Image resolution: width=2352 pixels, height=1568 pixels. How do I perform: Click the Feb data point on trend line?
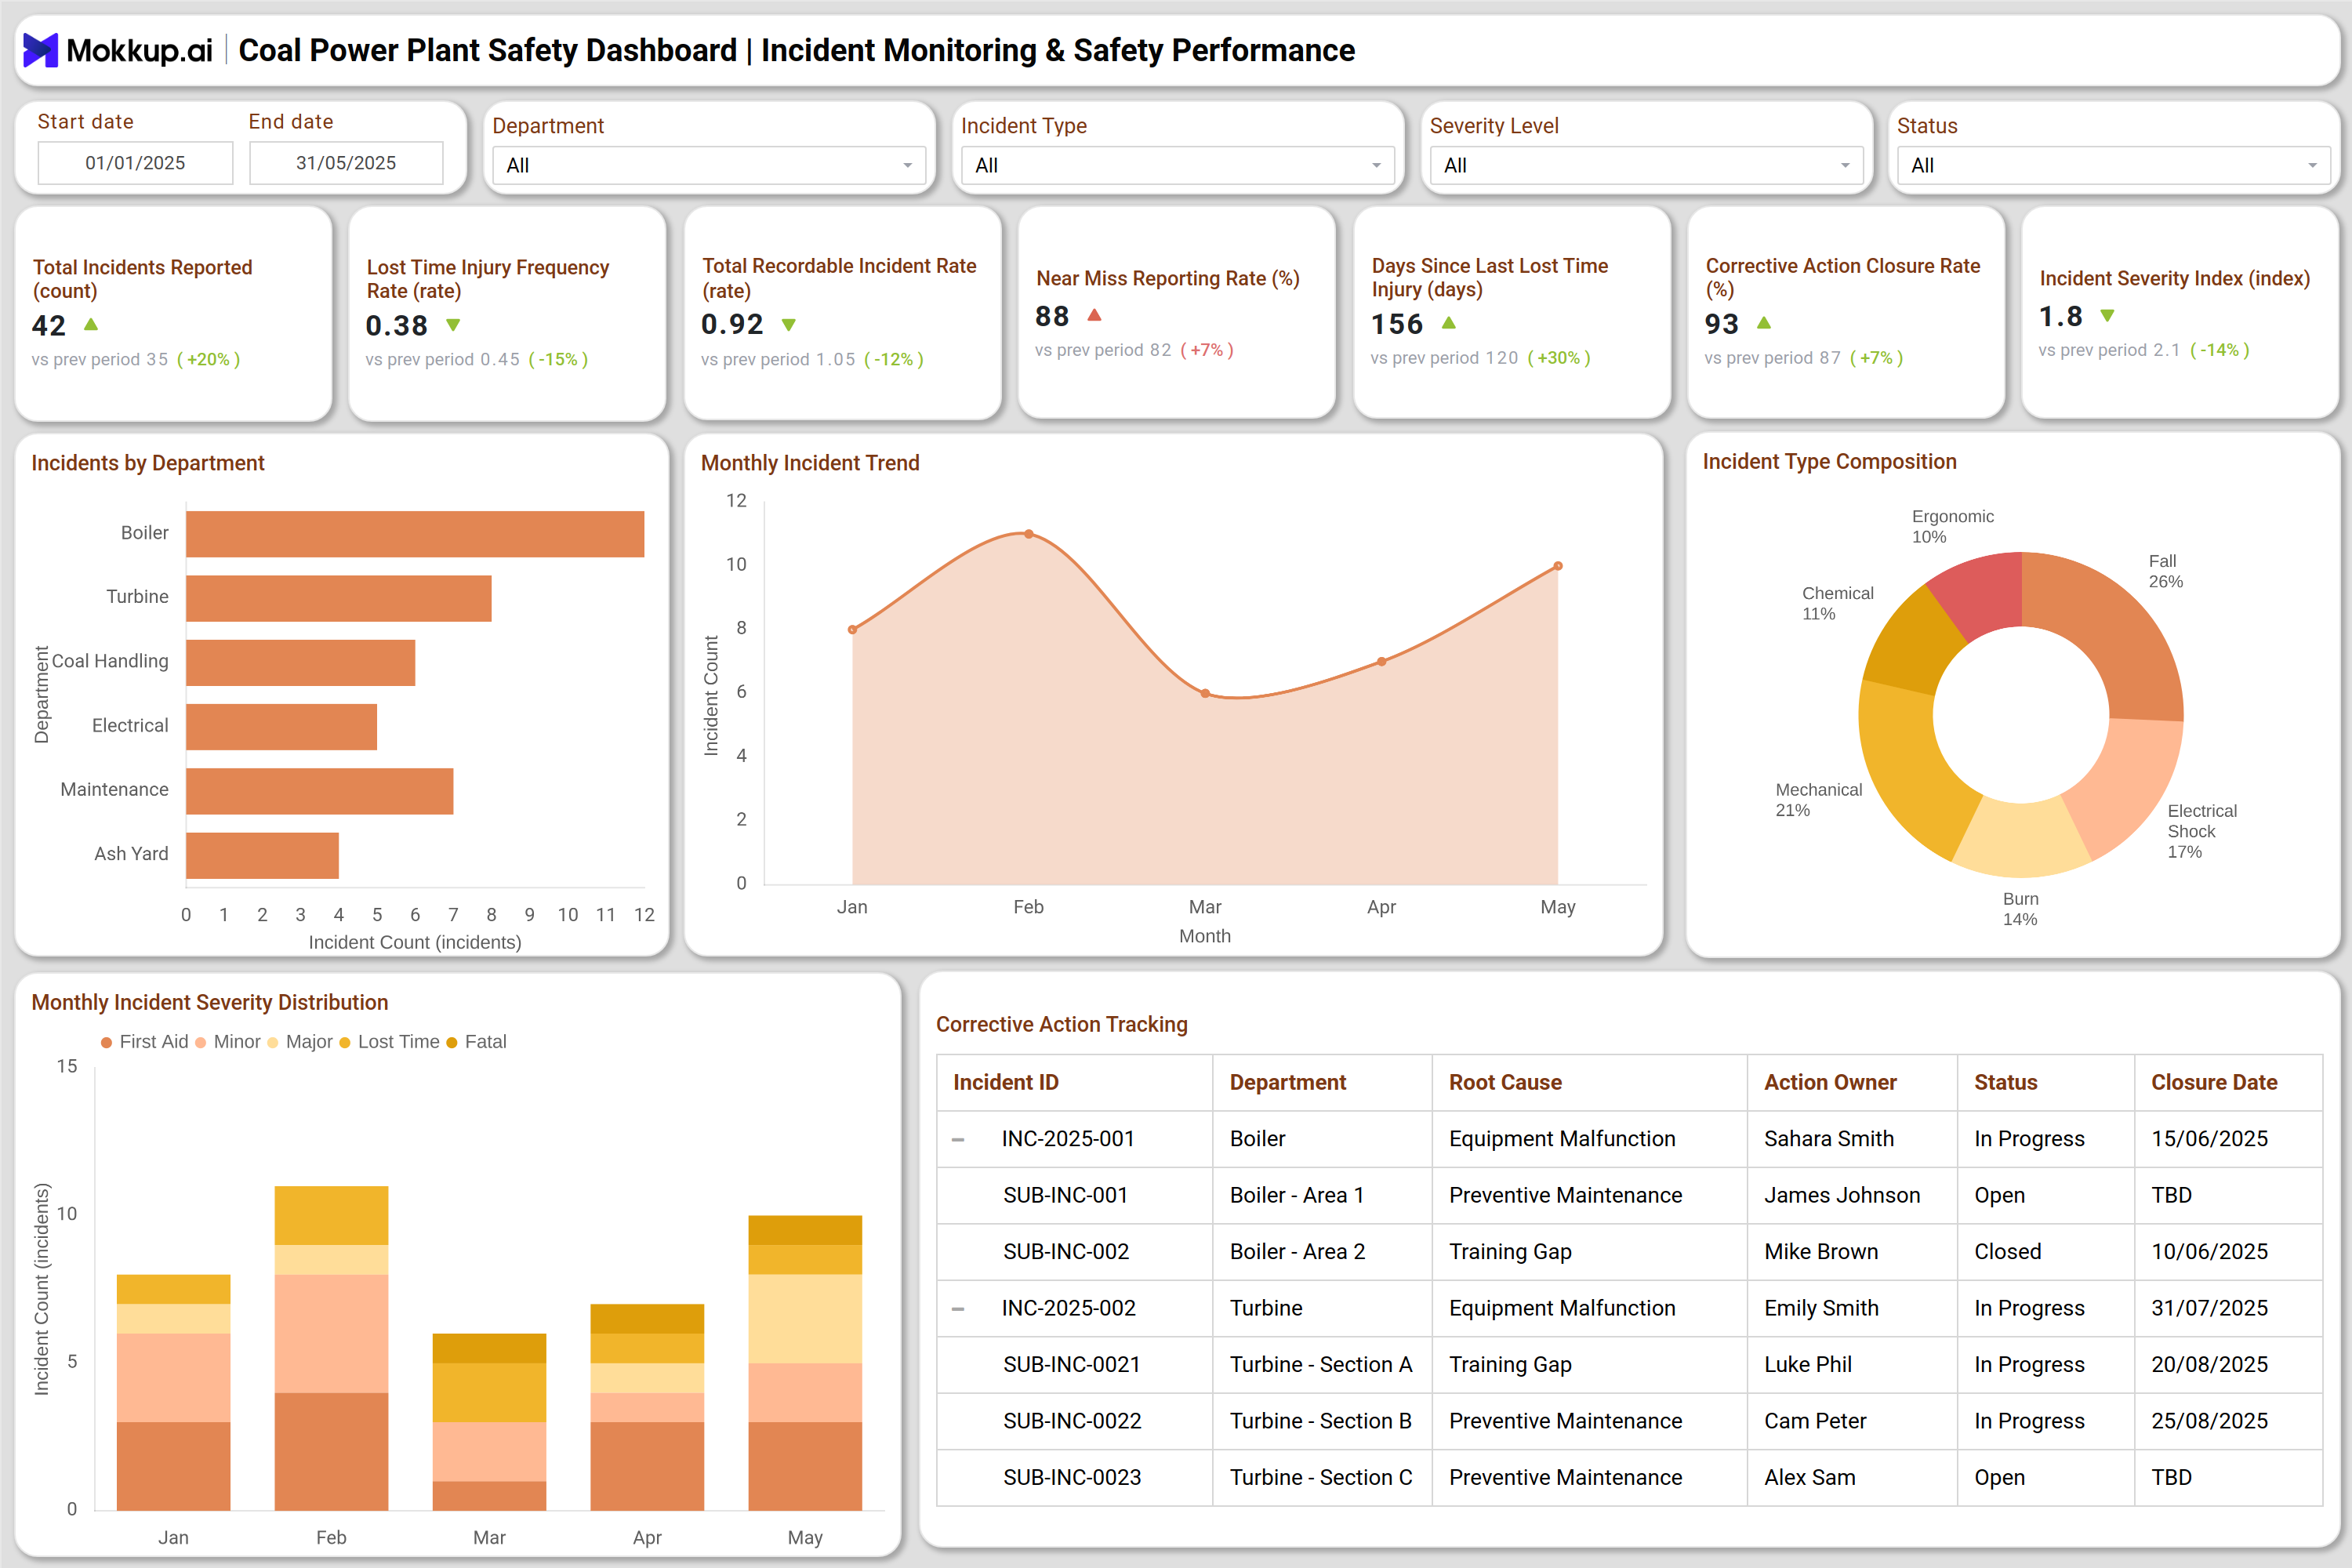pyautogui.click(x=1028, y=534)
